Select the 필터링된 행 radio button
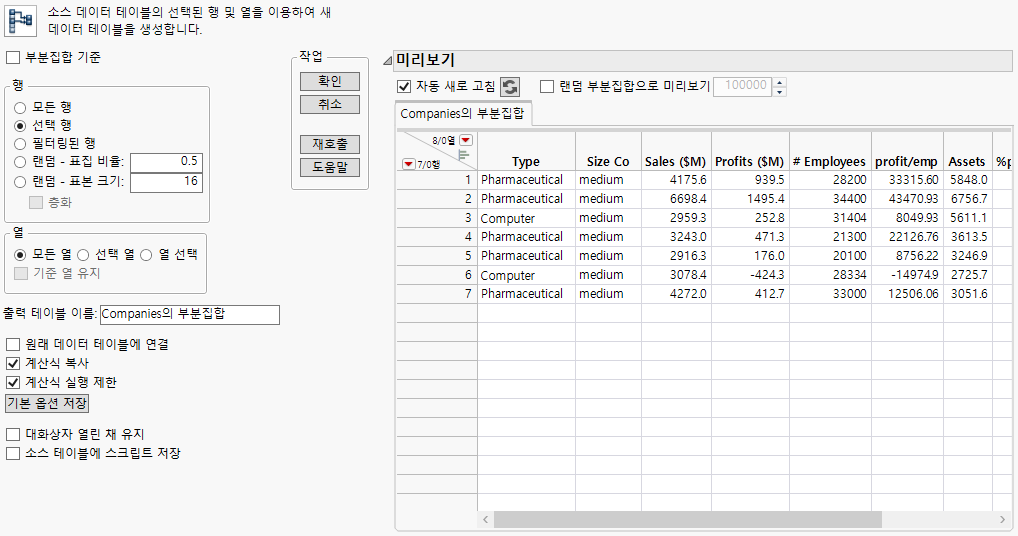 coord(20,143)
